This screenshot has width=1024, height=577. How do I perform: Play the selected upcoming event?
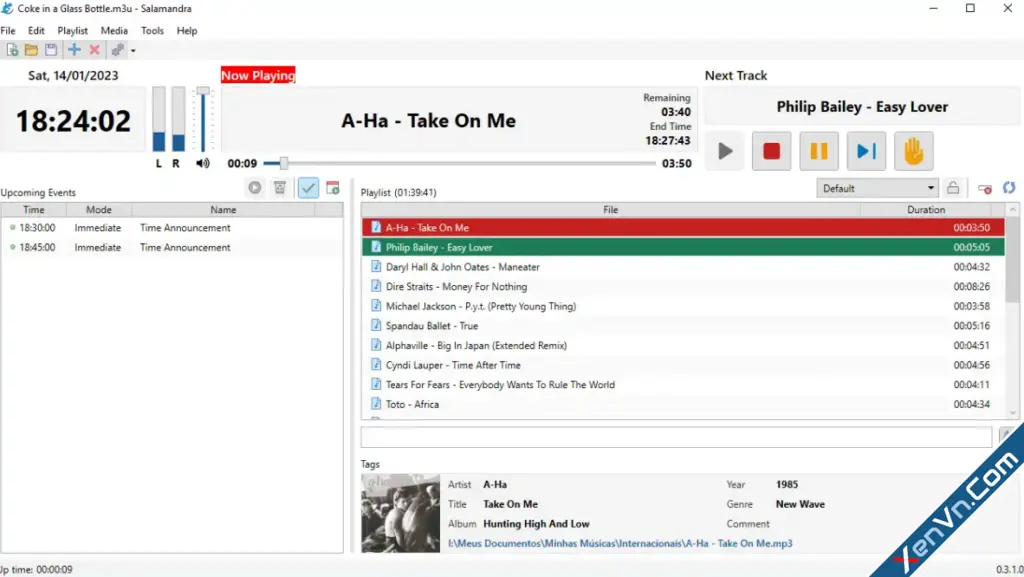coord(255,188)
